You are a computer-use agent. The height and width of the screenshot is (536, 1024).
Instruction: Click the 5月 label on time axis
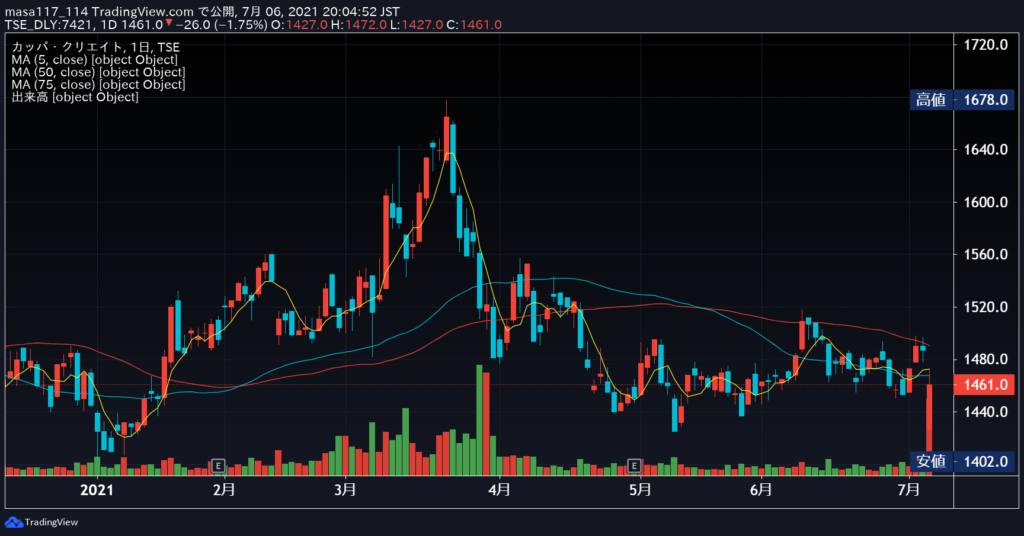(640, 490)
